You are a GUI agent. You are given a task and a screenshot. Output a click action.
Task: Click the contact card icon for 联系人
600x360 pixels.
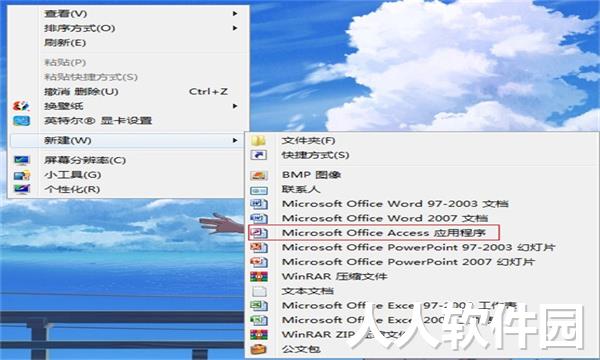258,190
